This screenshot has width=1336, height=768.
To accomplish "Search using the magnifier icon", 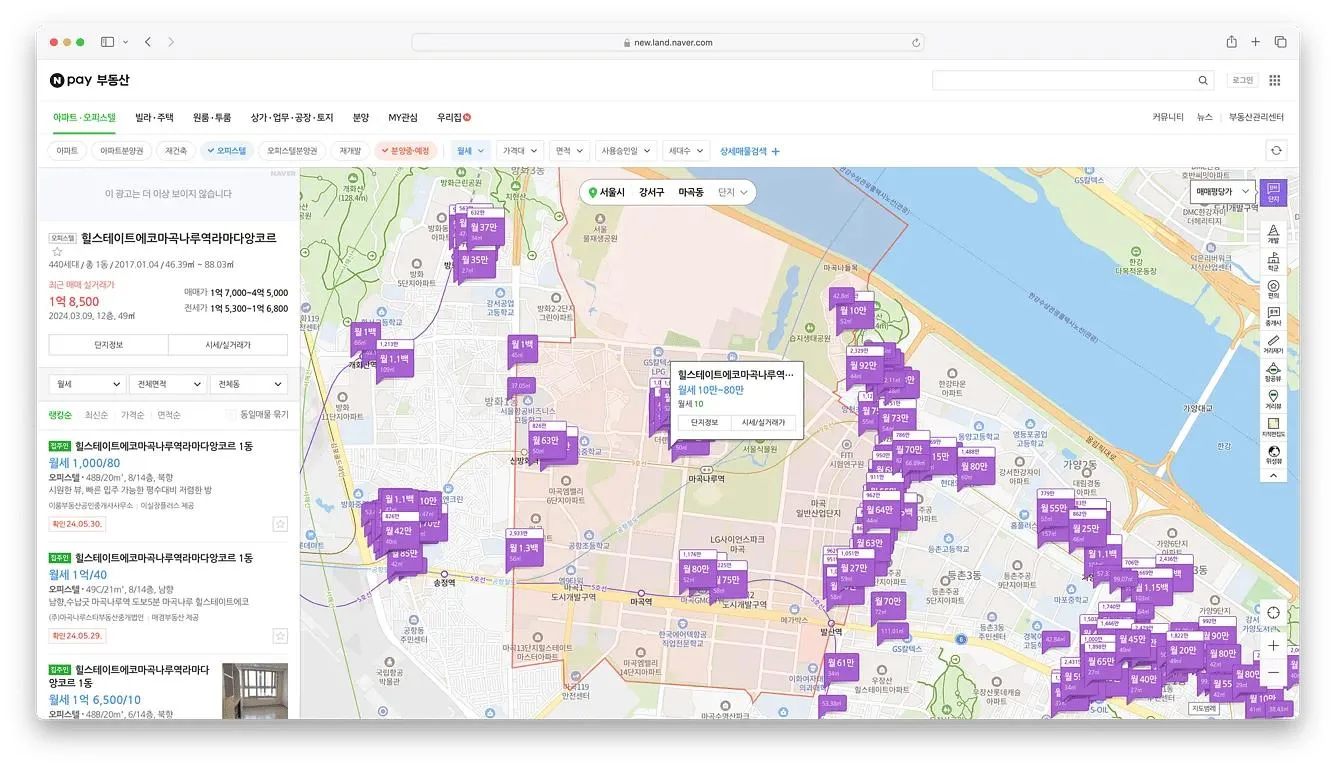I will (1203, 81).
